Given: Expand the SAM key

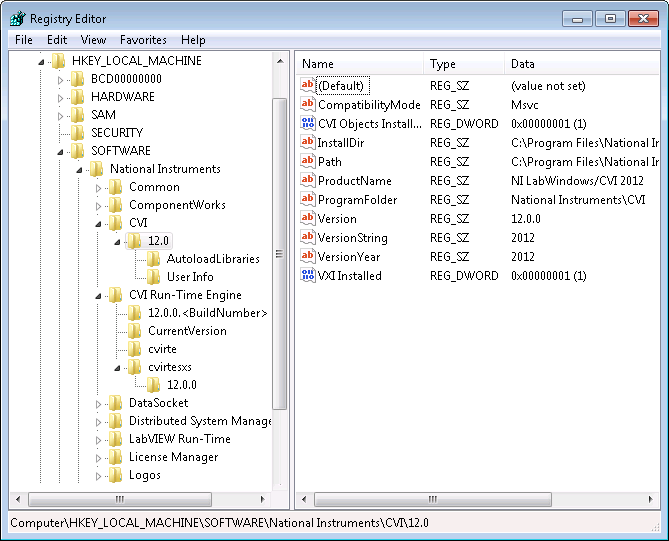Looking at the screenshot, I should (x=60, y=116).
